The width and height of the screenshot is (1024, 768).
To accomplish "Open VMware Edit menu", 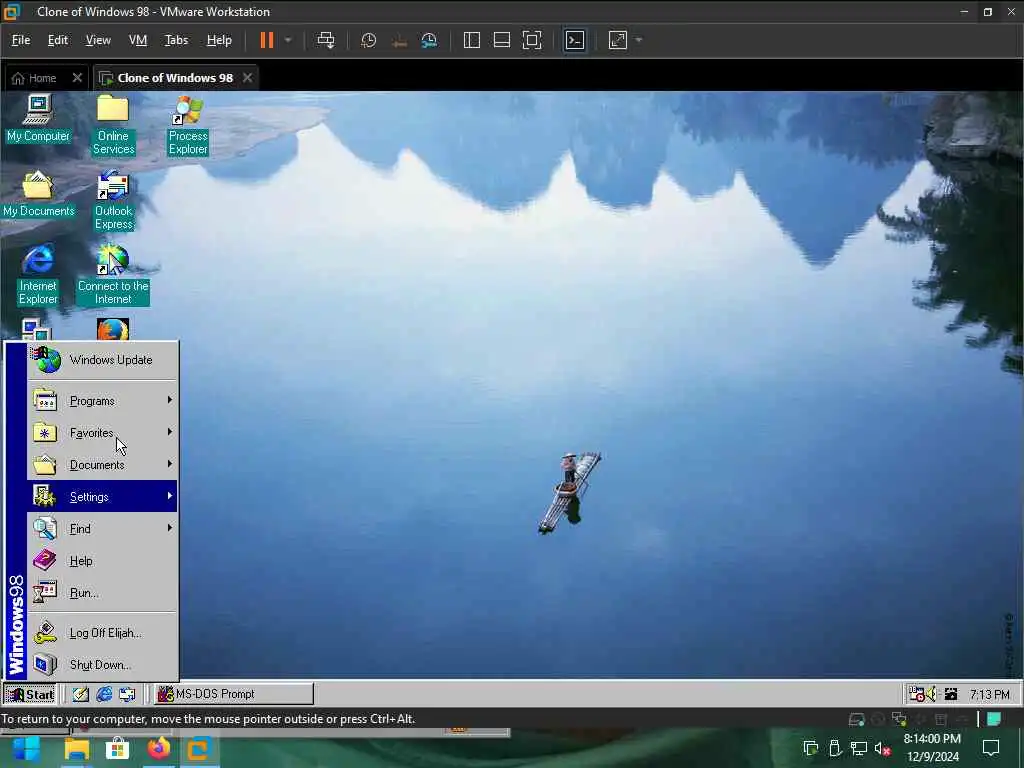I will pos(57,40).
